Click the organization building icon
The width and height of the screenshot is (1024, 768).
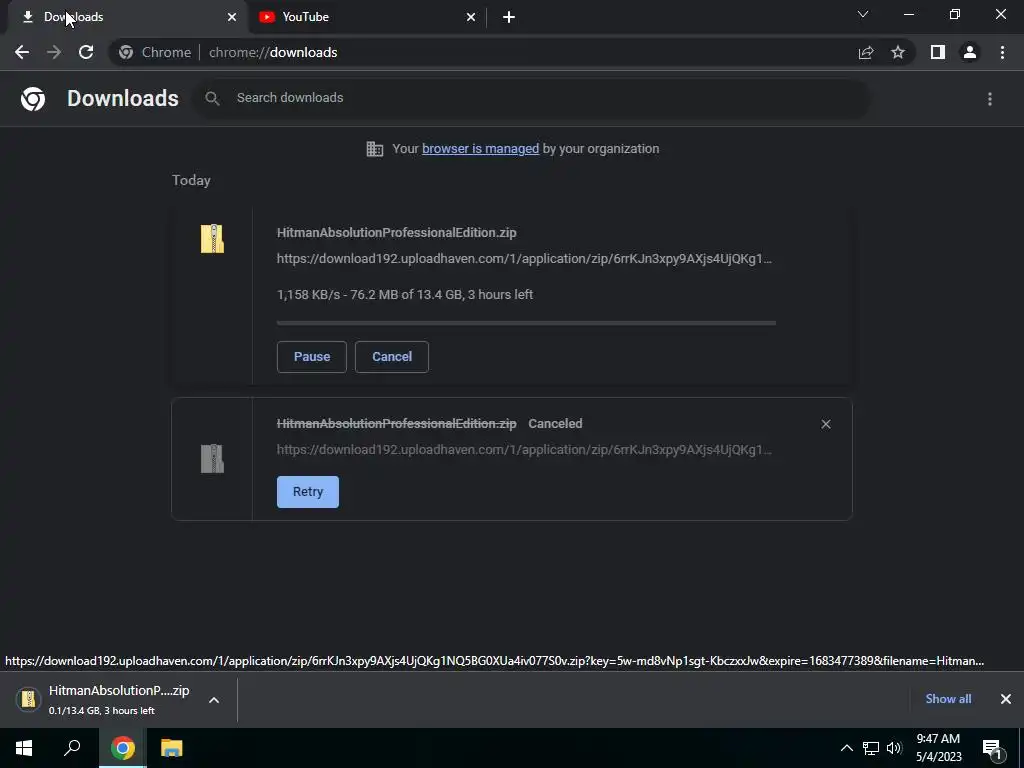click(x=375, y=149)
